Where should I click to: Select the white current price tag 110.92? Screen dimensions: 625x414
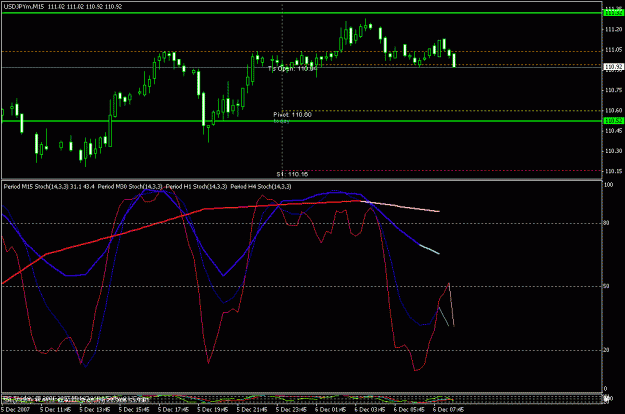[613, 67]
